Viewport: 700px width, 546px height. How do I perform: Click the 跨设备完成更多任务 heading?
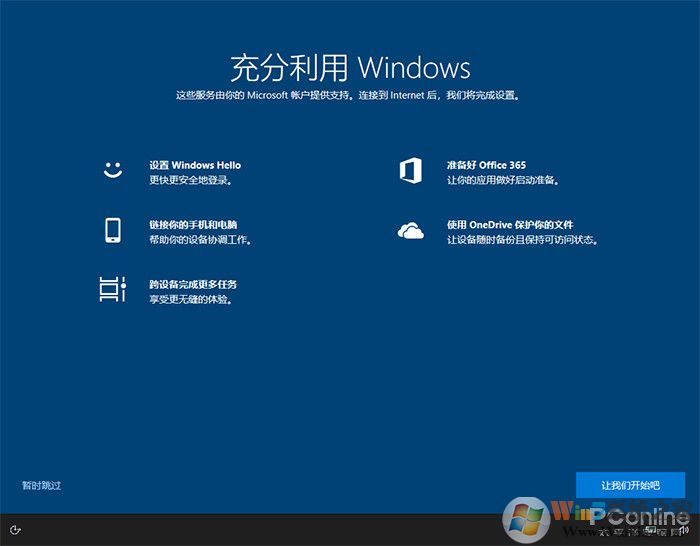pos(193,284)
